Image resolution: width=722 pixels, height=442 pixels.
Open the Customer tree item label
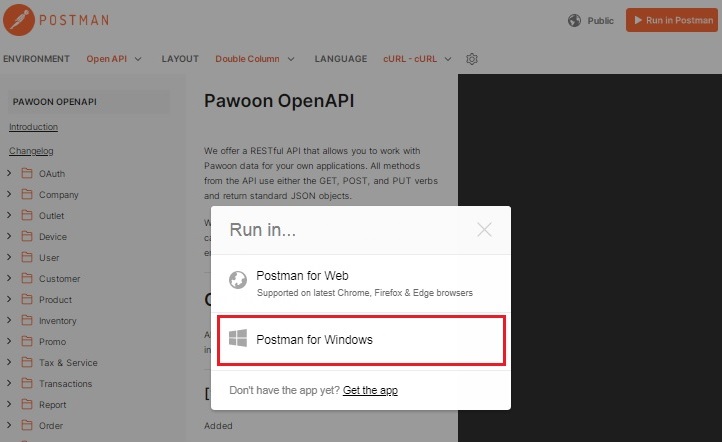point(59,279)
